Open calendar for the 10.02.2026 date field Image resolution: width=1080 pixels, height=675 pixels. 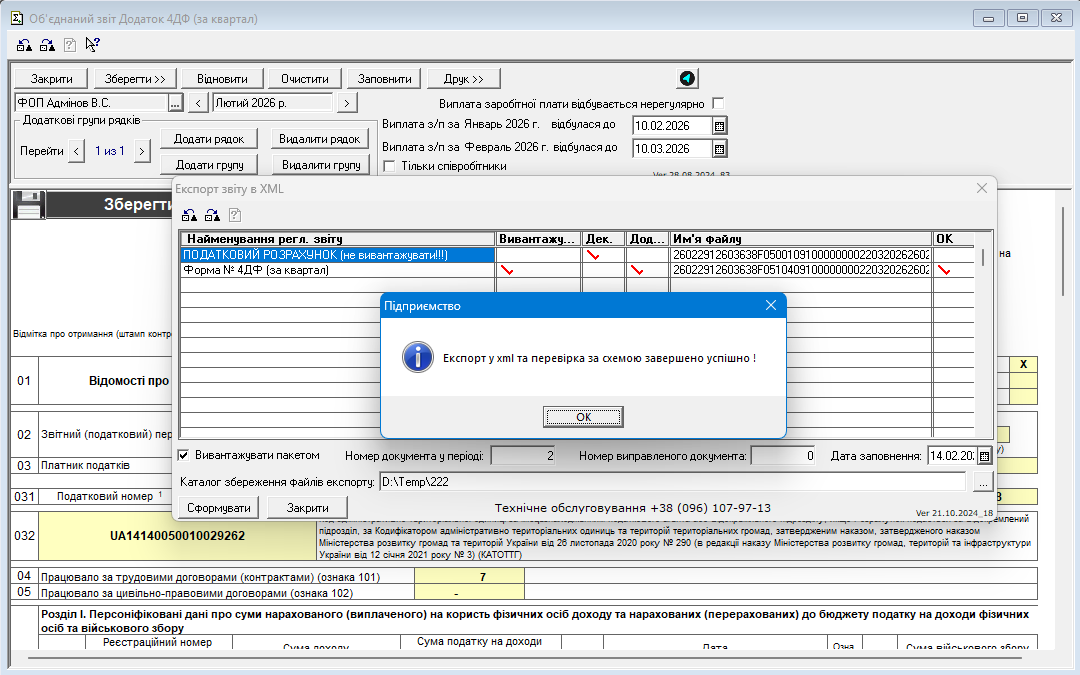[x=719, y=125]
